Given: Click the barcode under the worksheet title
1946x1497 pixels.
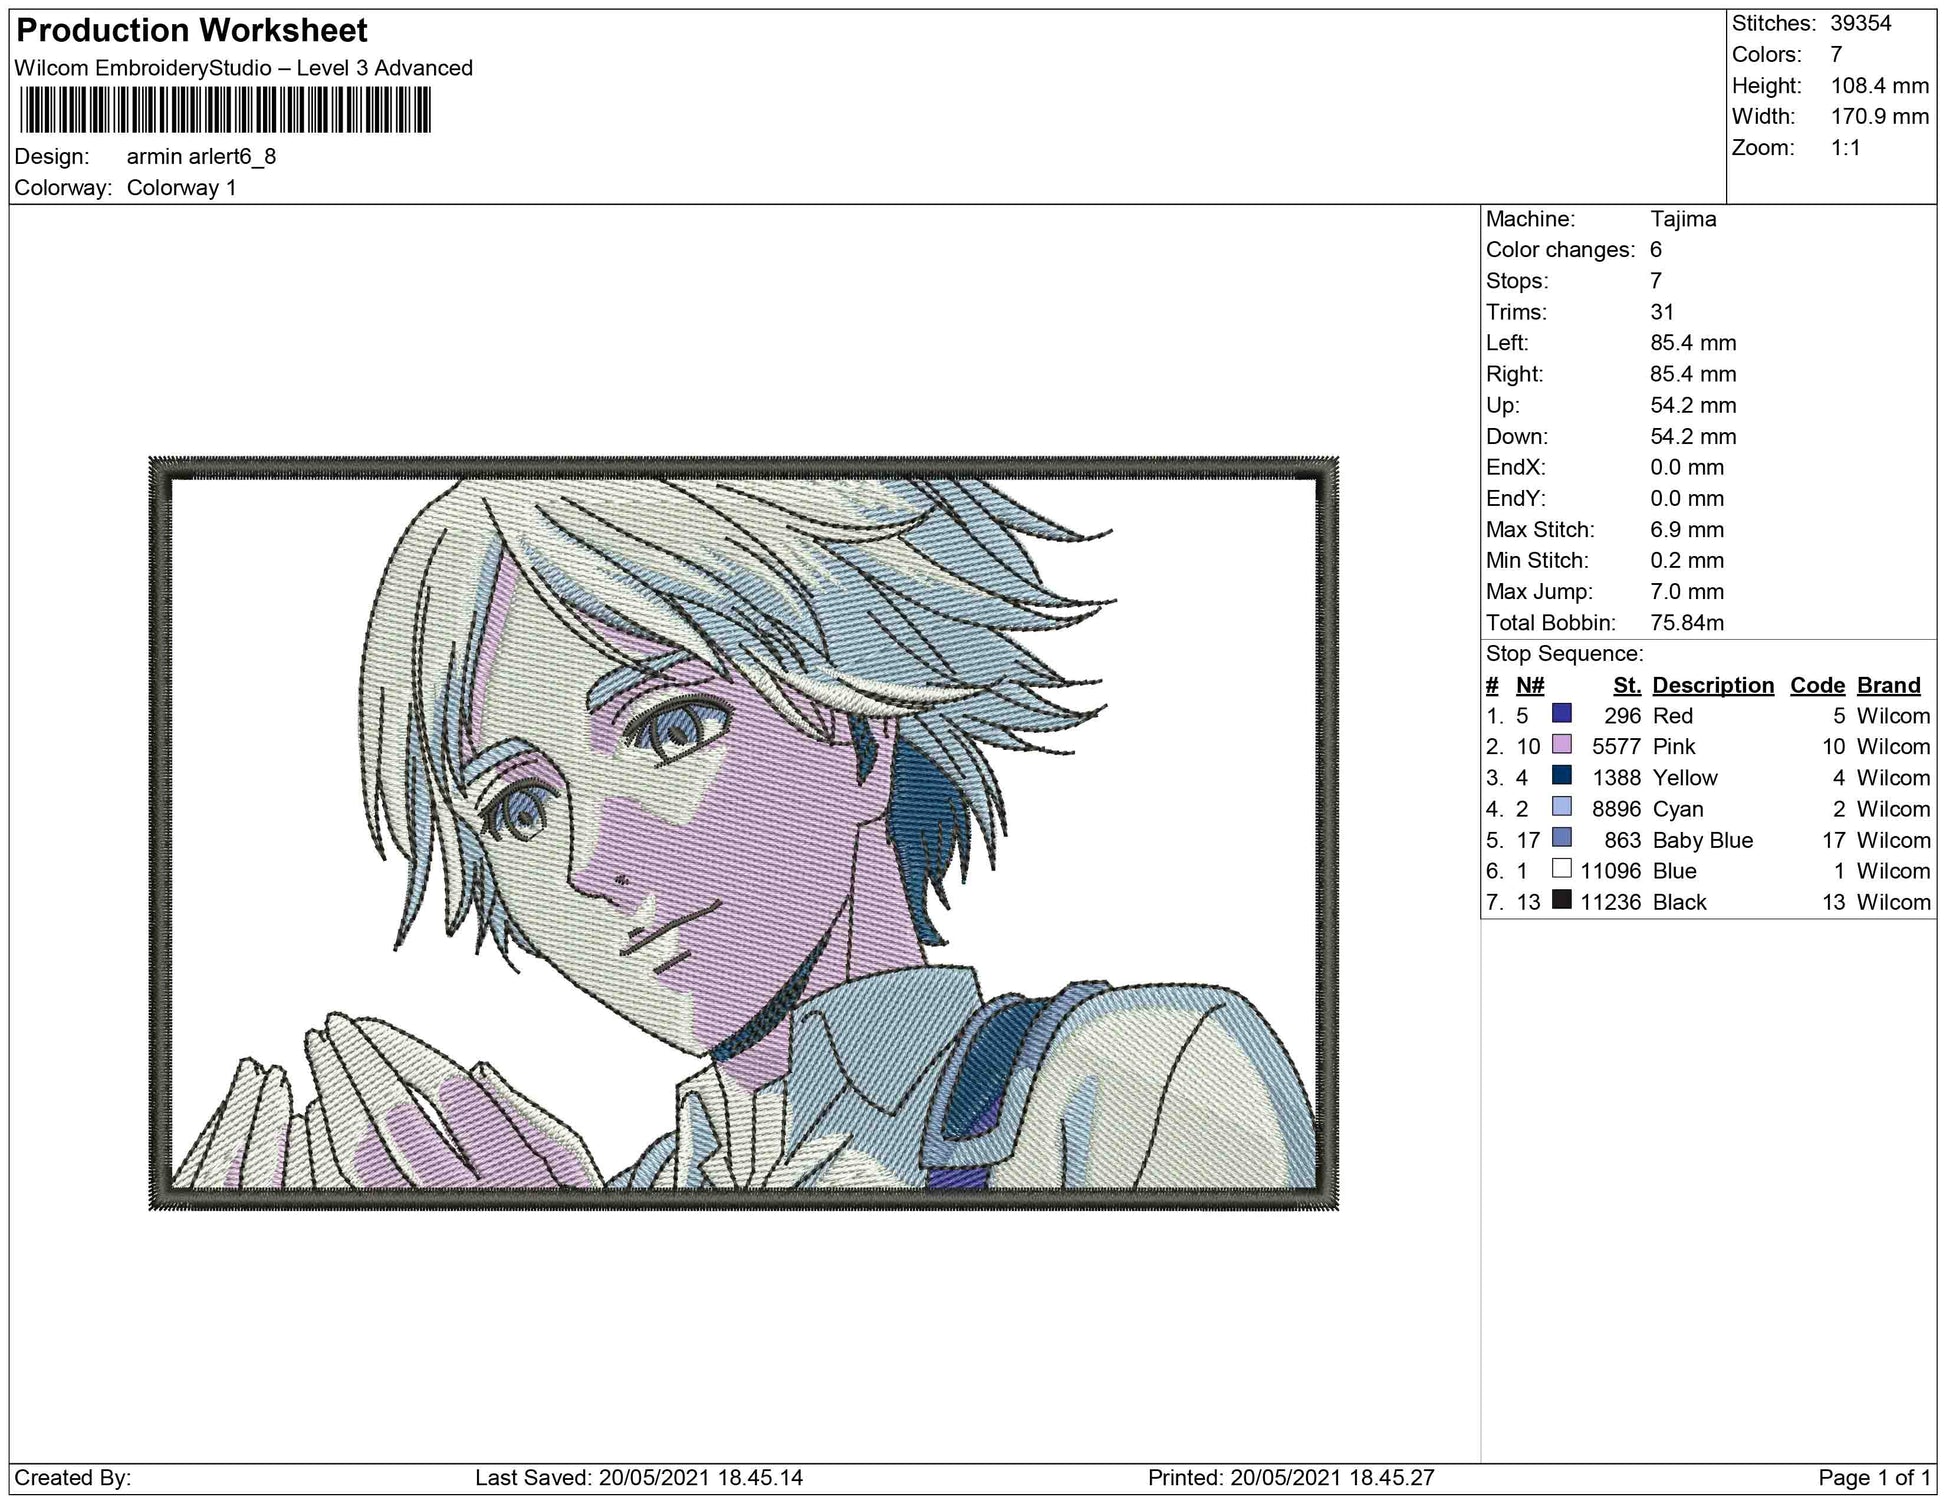Looking at the screenshot, I should coord(225,109).
